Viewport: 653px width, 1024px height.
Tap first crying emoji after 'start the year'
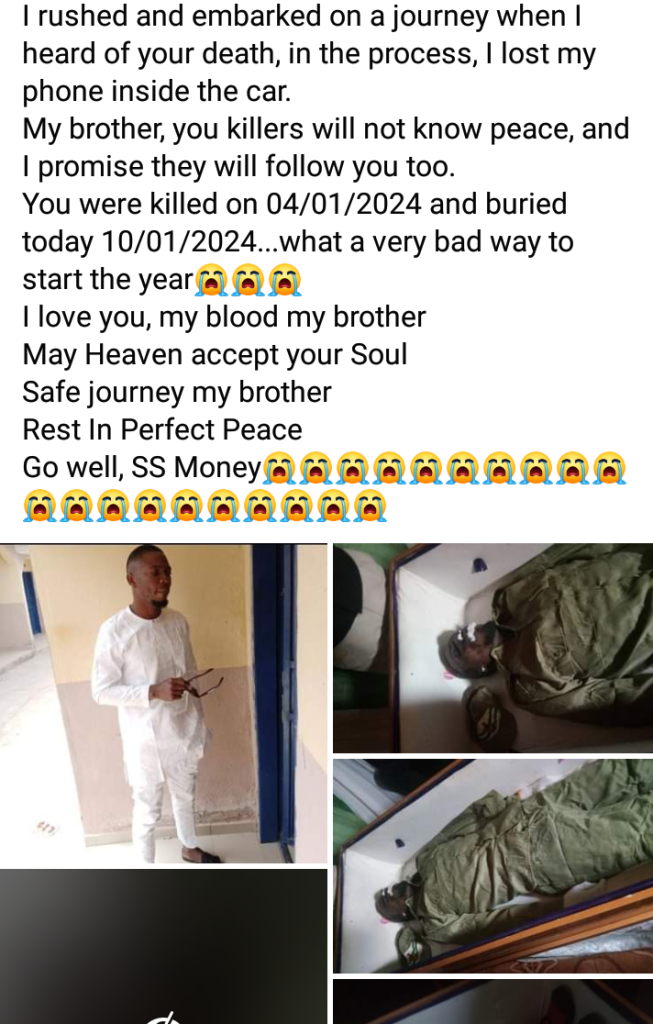(212, 280)
